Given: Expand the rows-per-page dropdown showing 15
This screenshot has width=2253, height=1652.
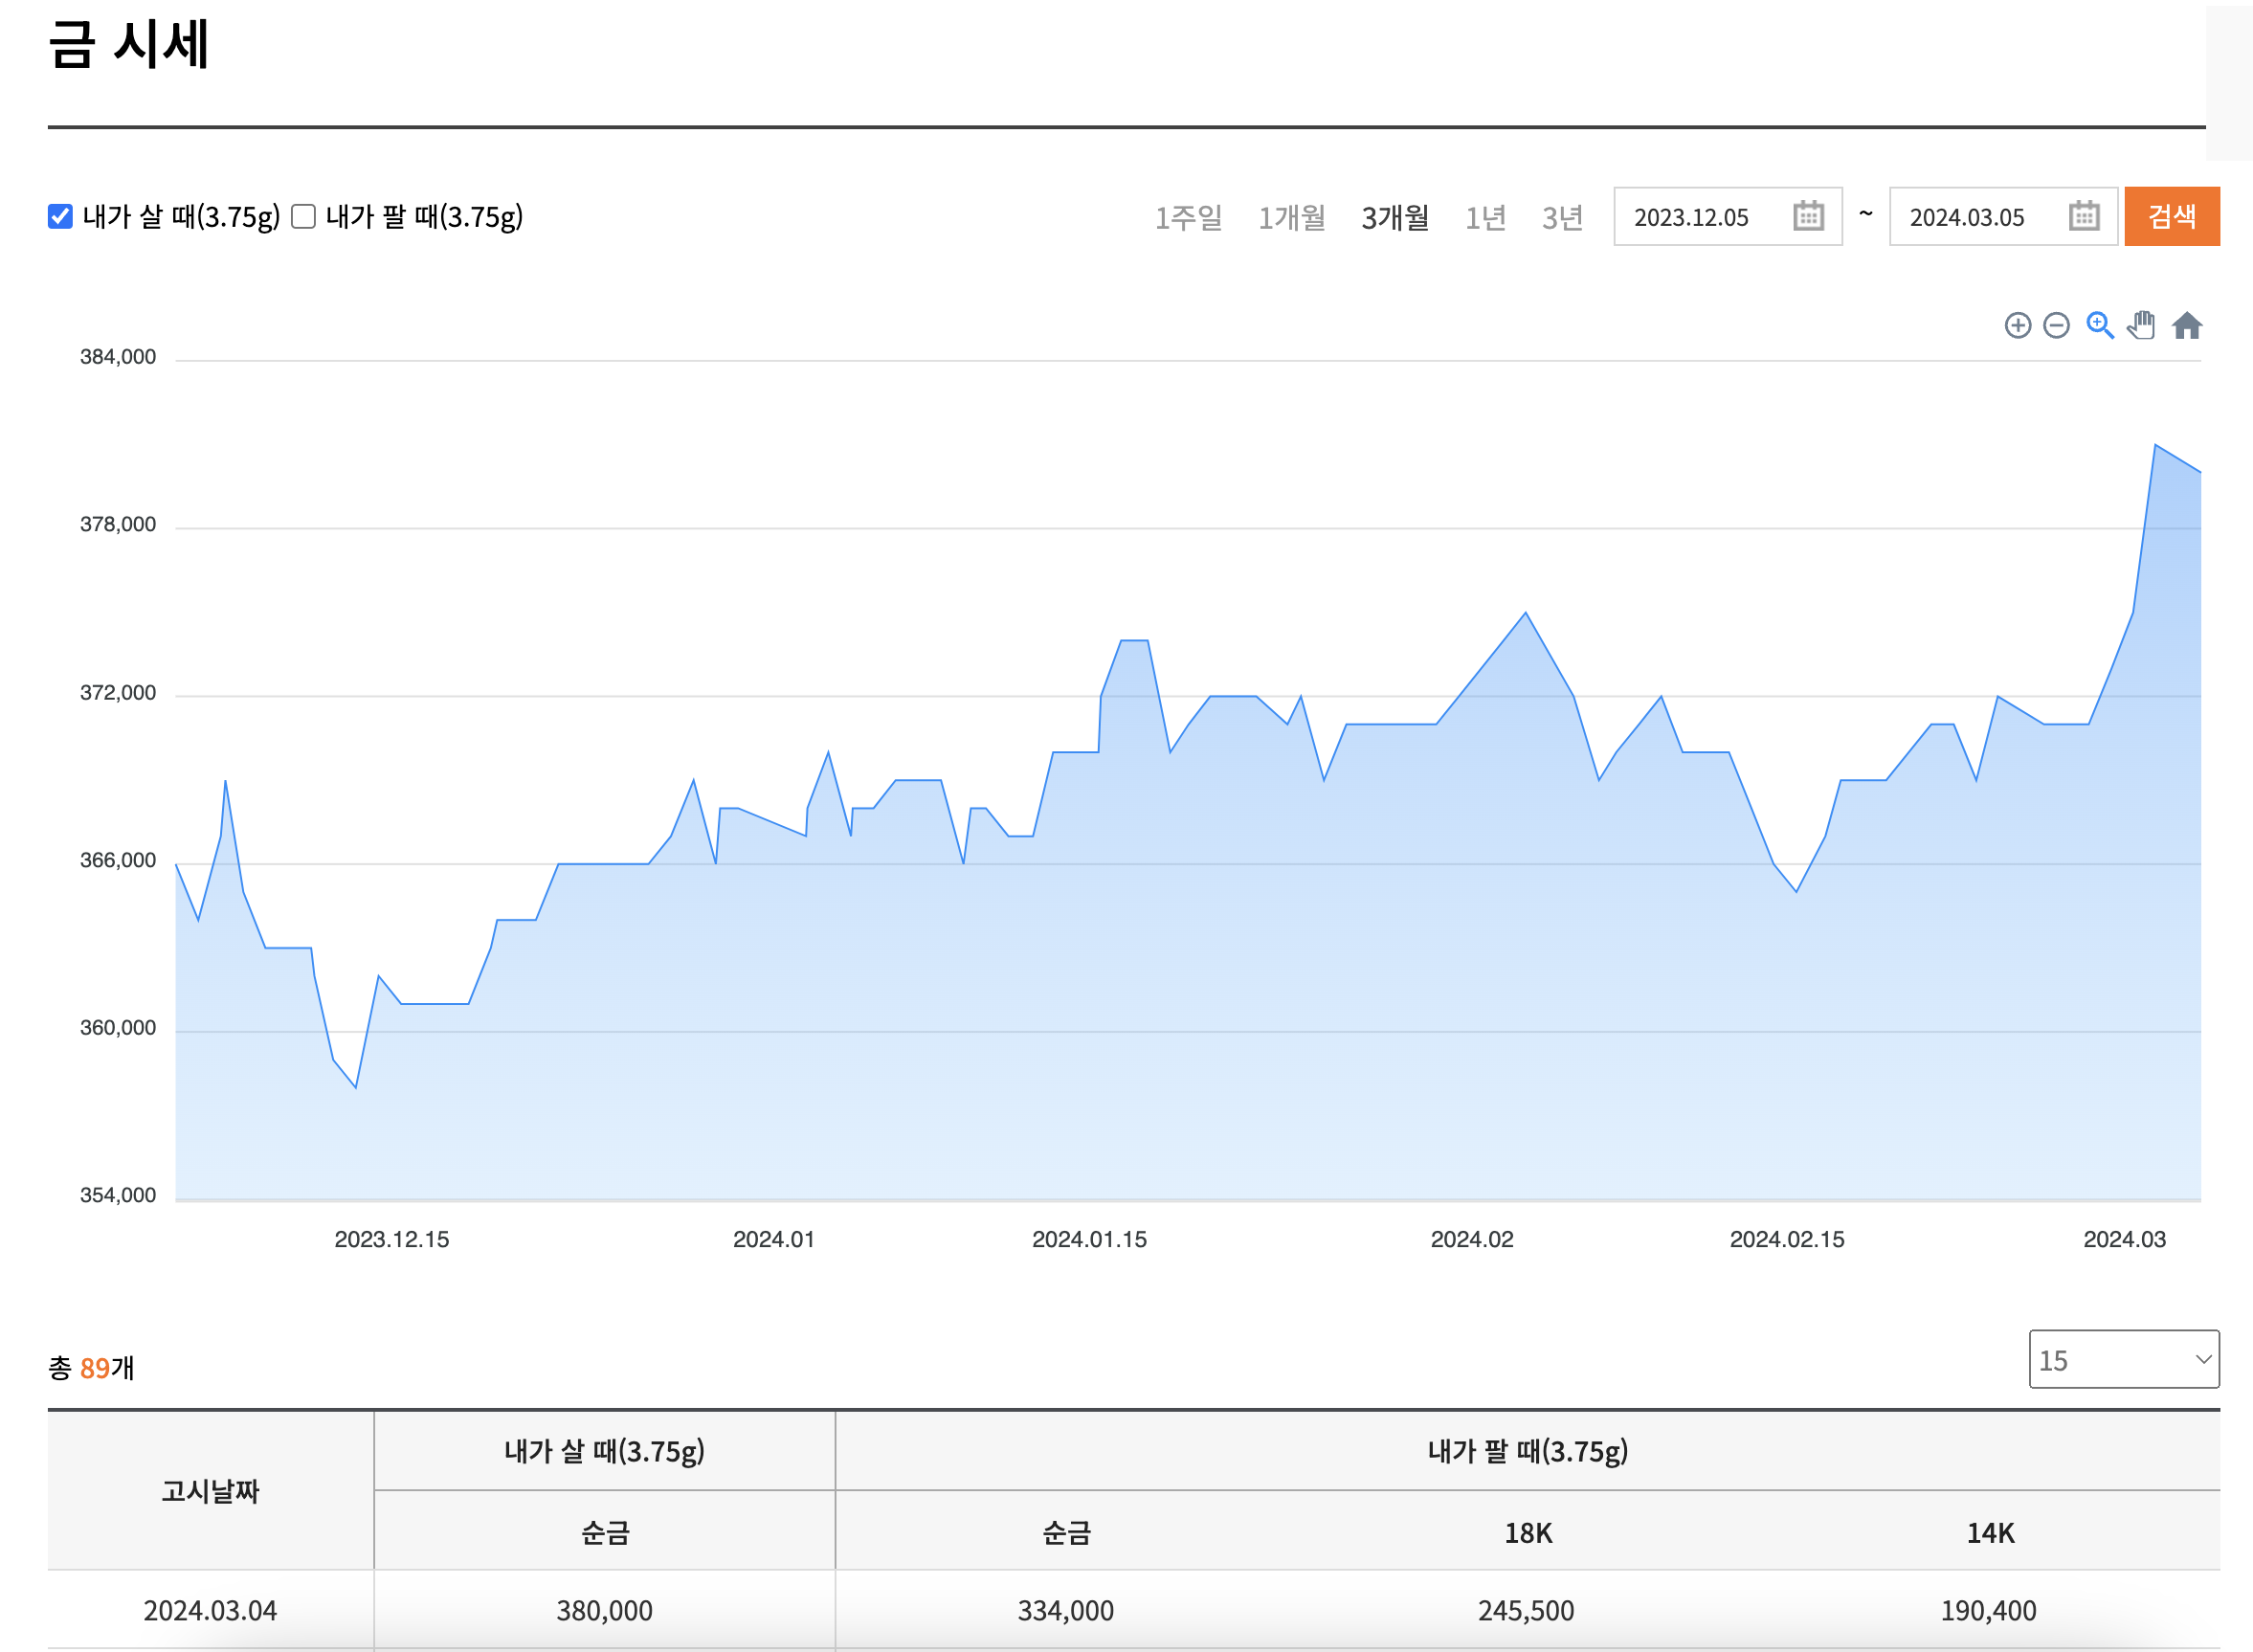Looking at the screenshot, I should 2123,1359.
